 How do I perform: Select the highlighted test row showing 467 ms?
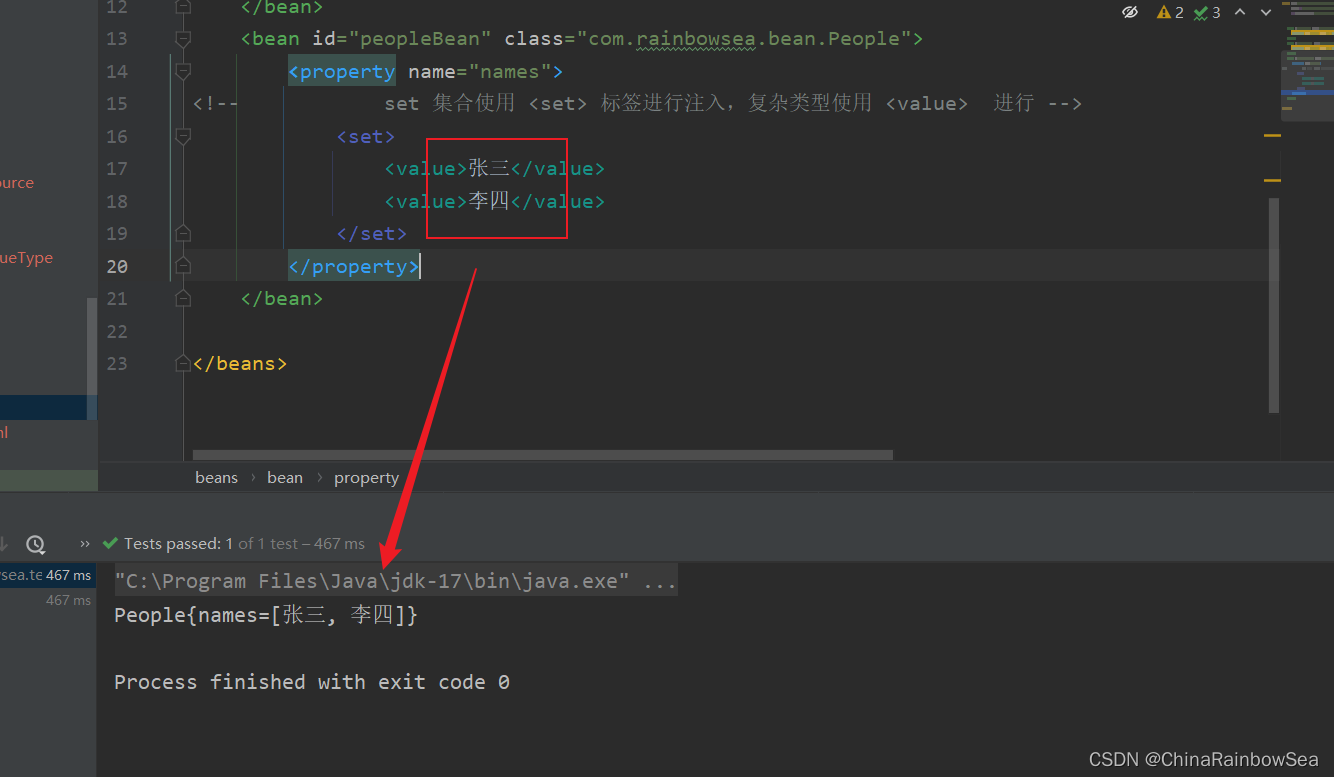(48, 575)
